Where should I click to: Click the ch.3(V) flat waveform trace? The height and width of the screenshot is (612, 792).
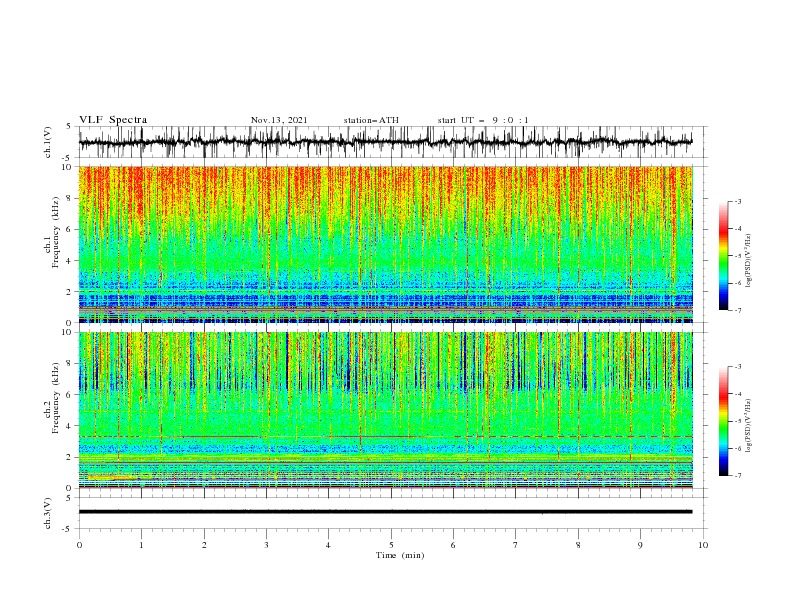pyautogui.click(x=386, y=512)
